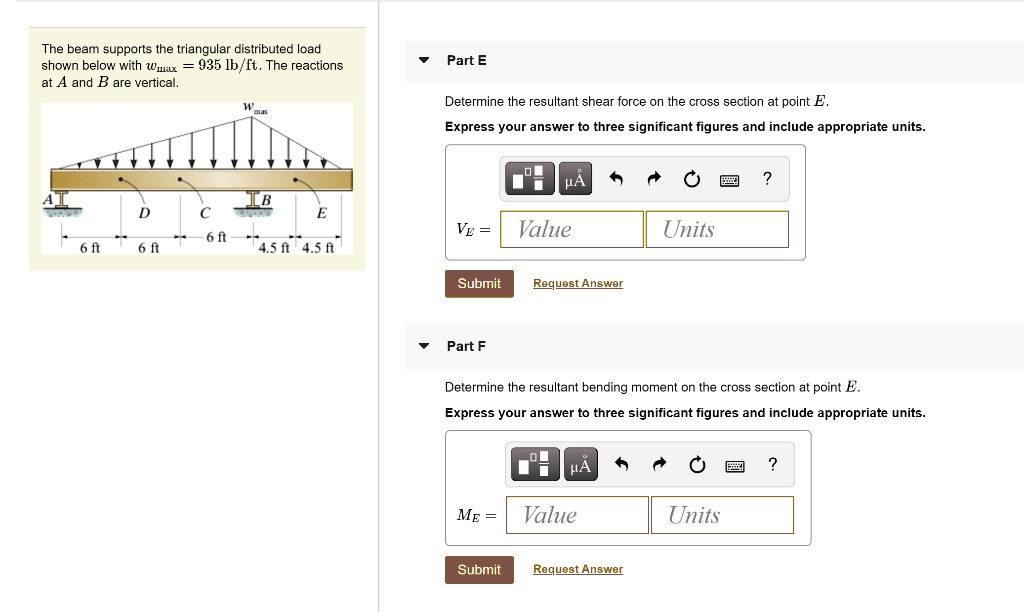Open help for Part E answer box
This screenshot has width=1024, height=612.
coord(767,179)
